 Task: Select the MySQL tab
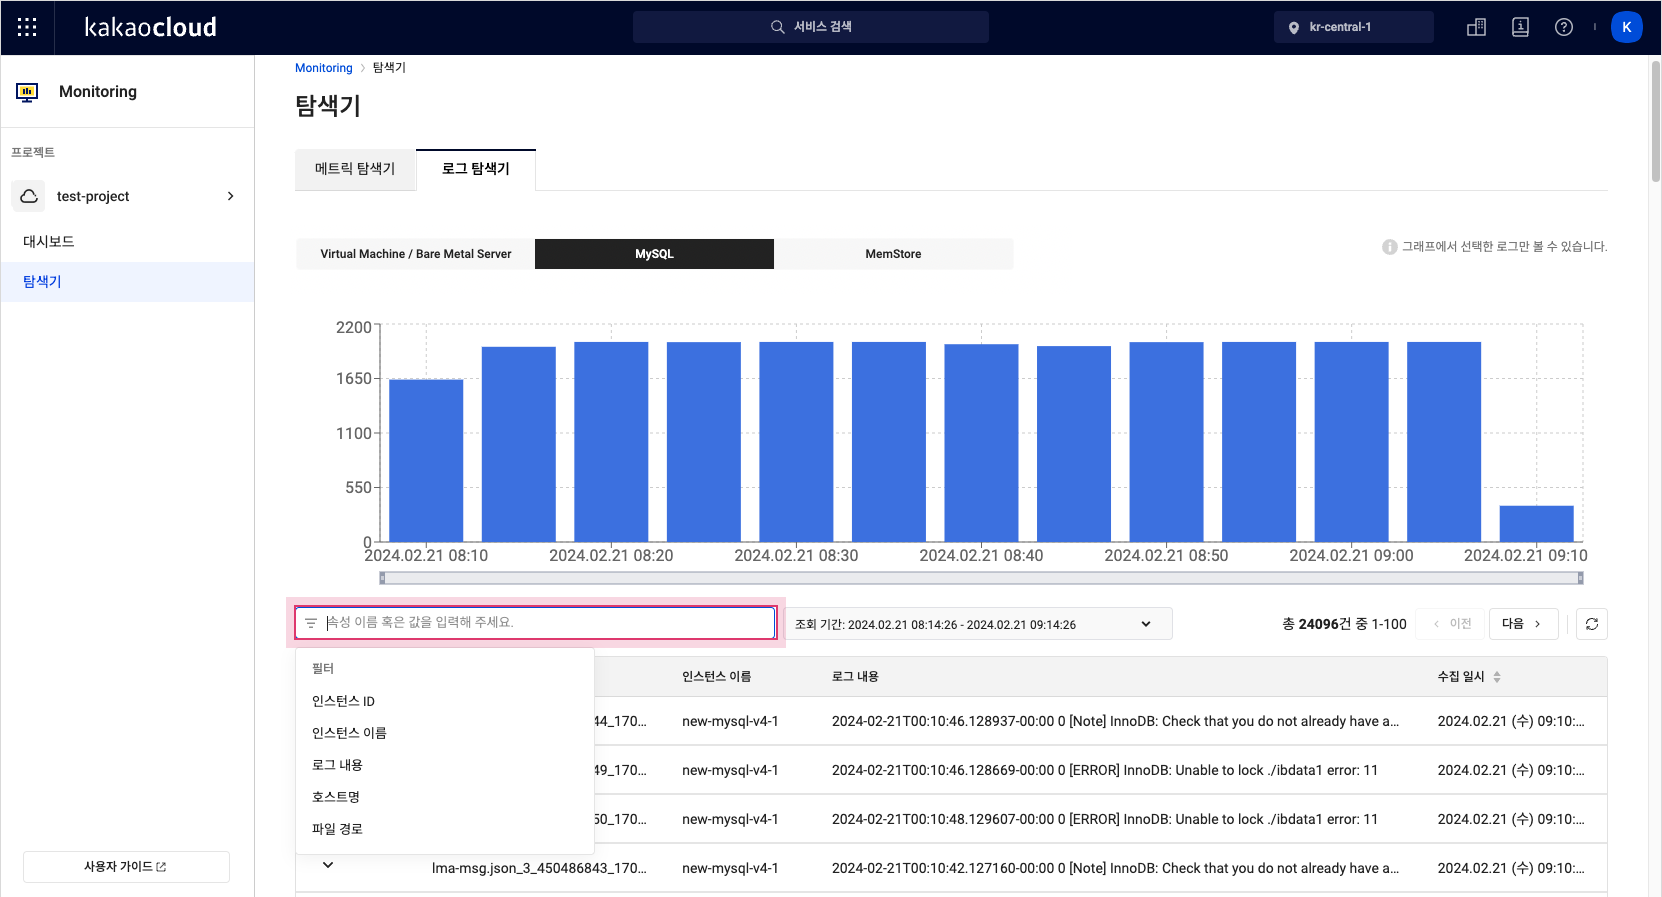pos(654,254)
